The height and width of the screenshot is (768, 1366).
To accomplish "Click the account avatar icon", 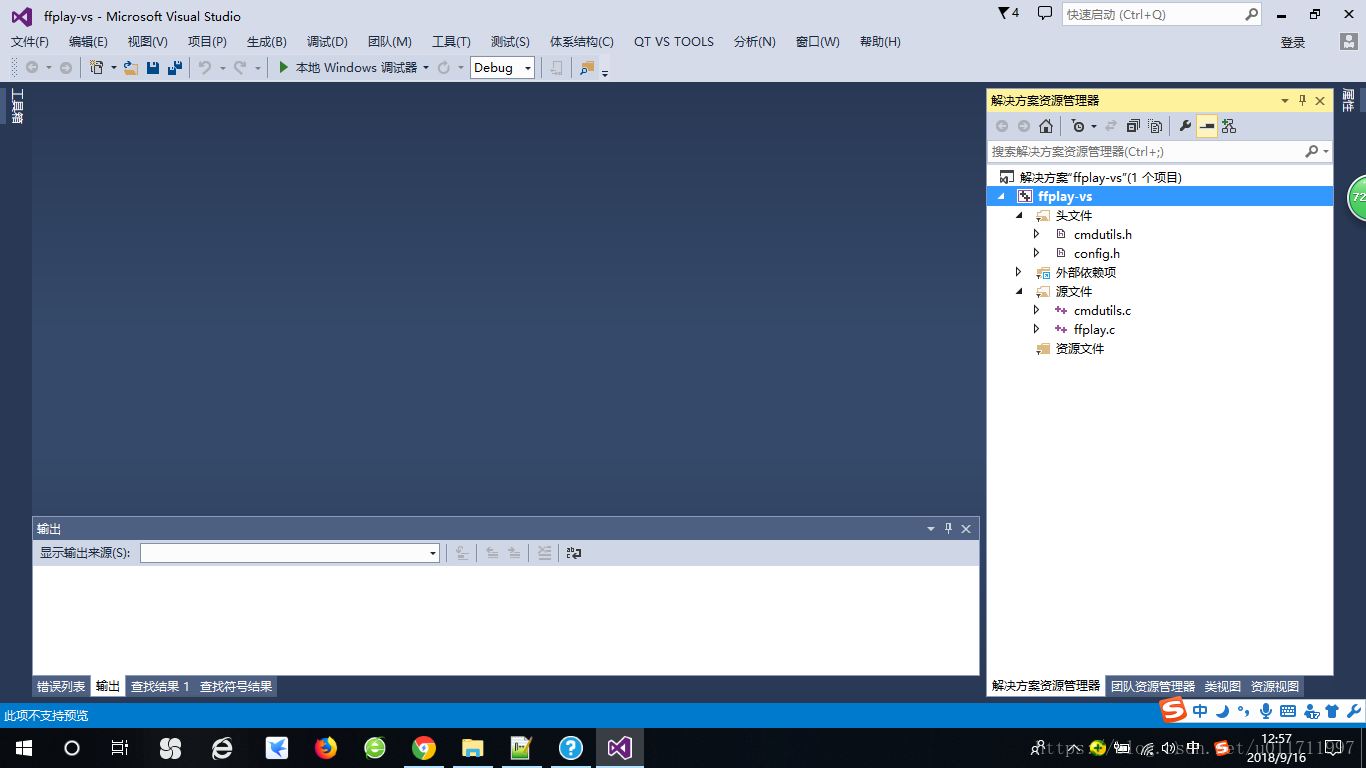I will (x=1349, y=42).
